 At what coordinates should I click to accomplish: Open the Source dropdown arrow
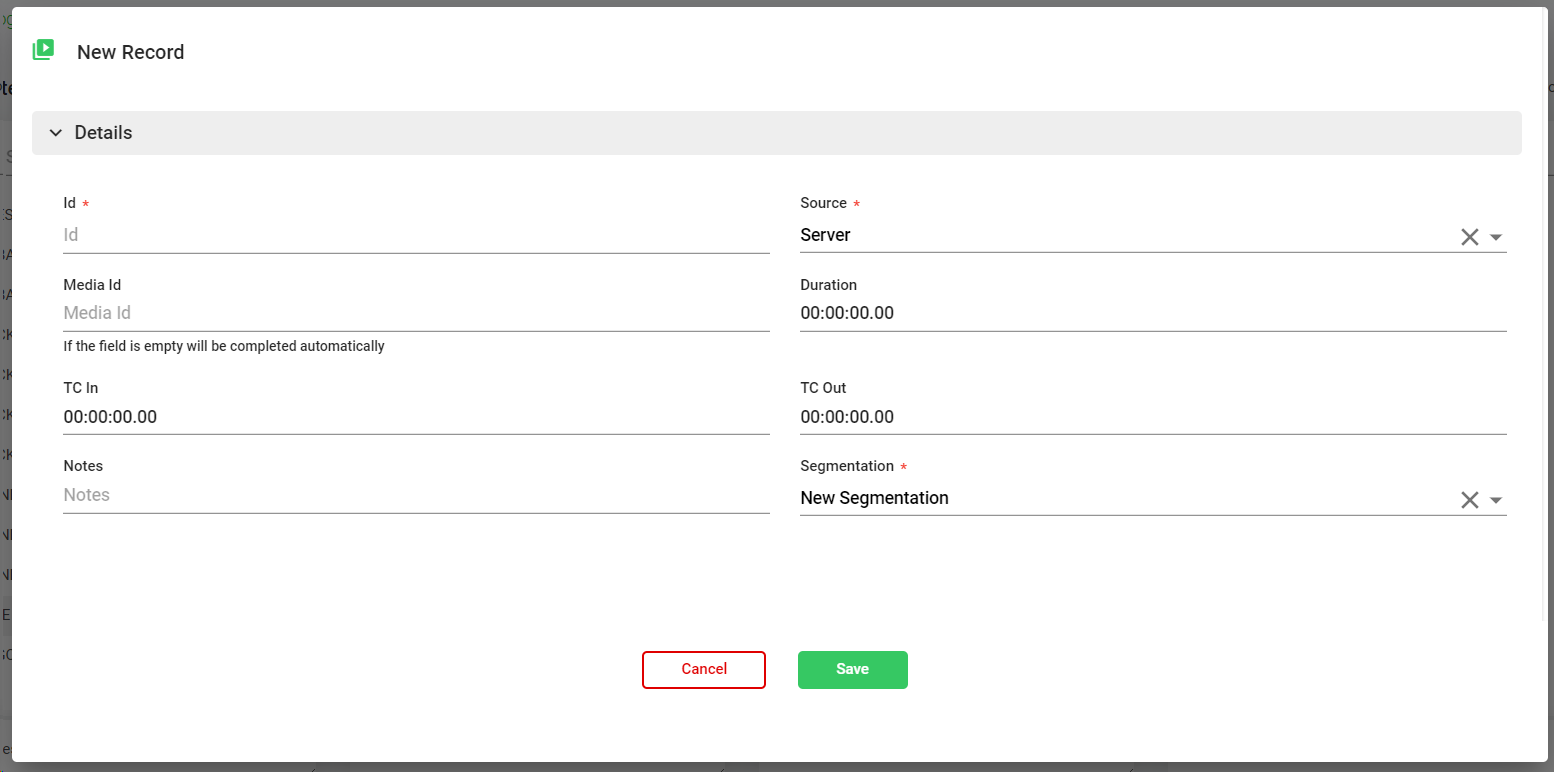(x=1496, y=237)
